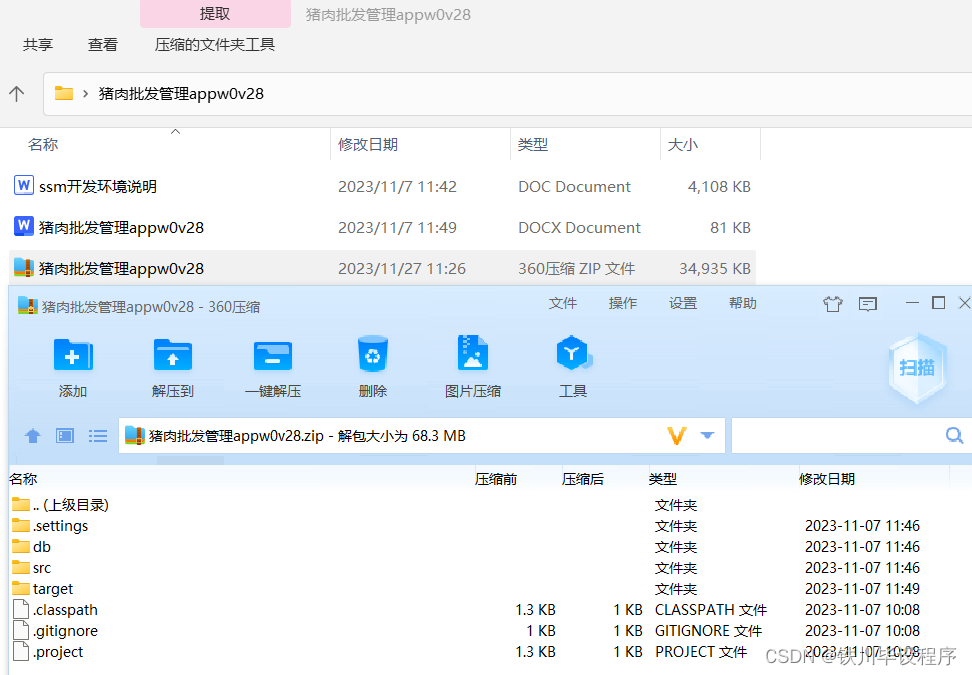Screen dimensions: 972x675
Task: Click the .settings folder icon
Action: point(21,525)
